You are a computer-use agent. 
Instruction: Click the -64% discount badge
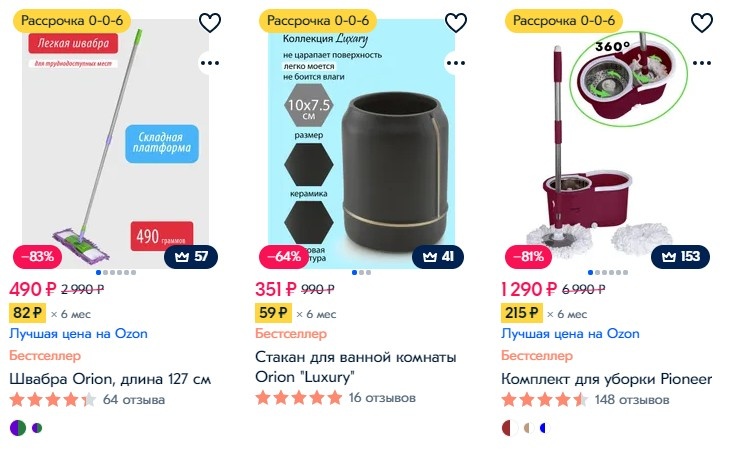[x=284, y=257]
